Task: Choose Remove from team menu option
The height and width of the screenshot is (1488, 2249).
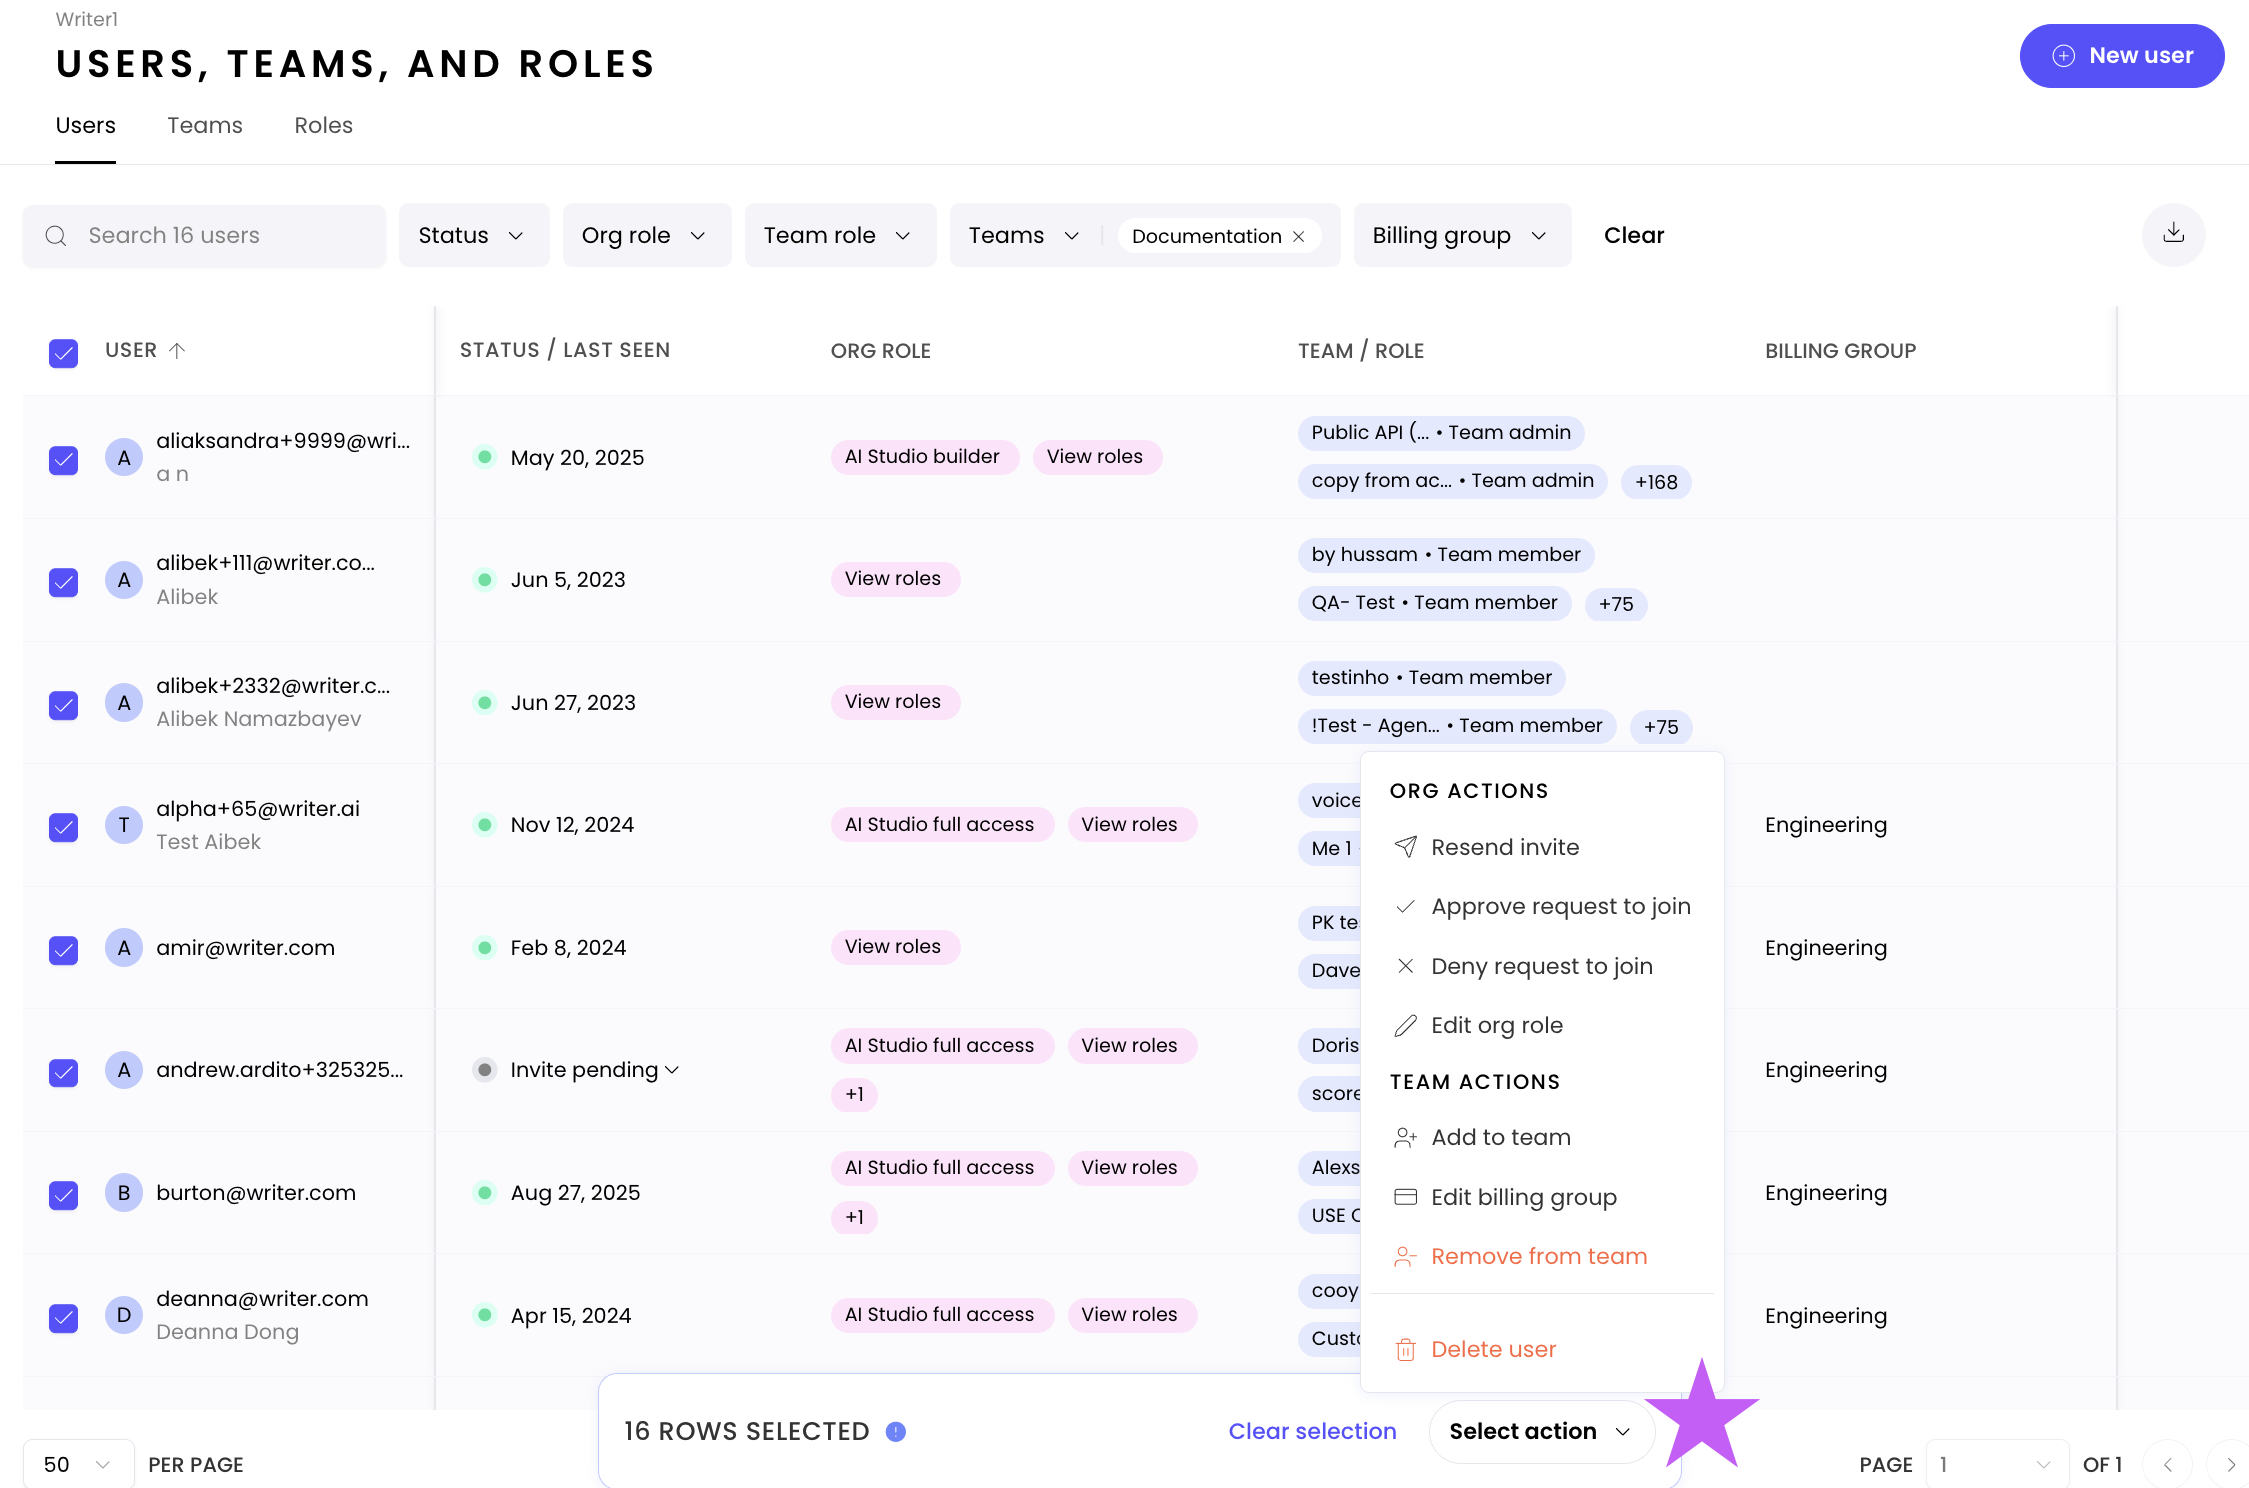Action: (x=1538, y=1256)
